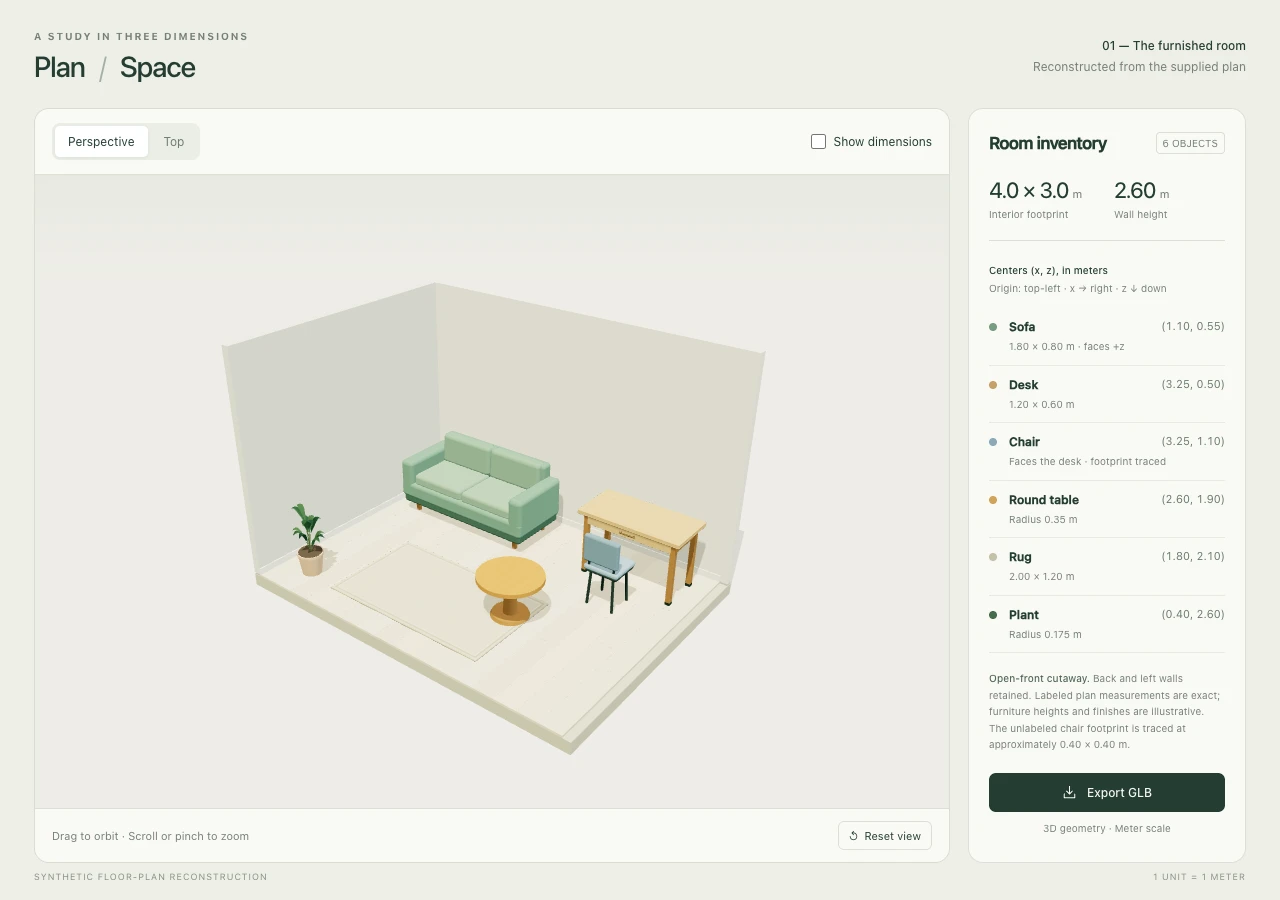The width and height of the screenshot is (1280, 900).
Task: Select the Plant inventory row
Action: coord(1107,624)
